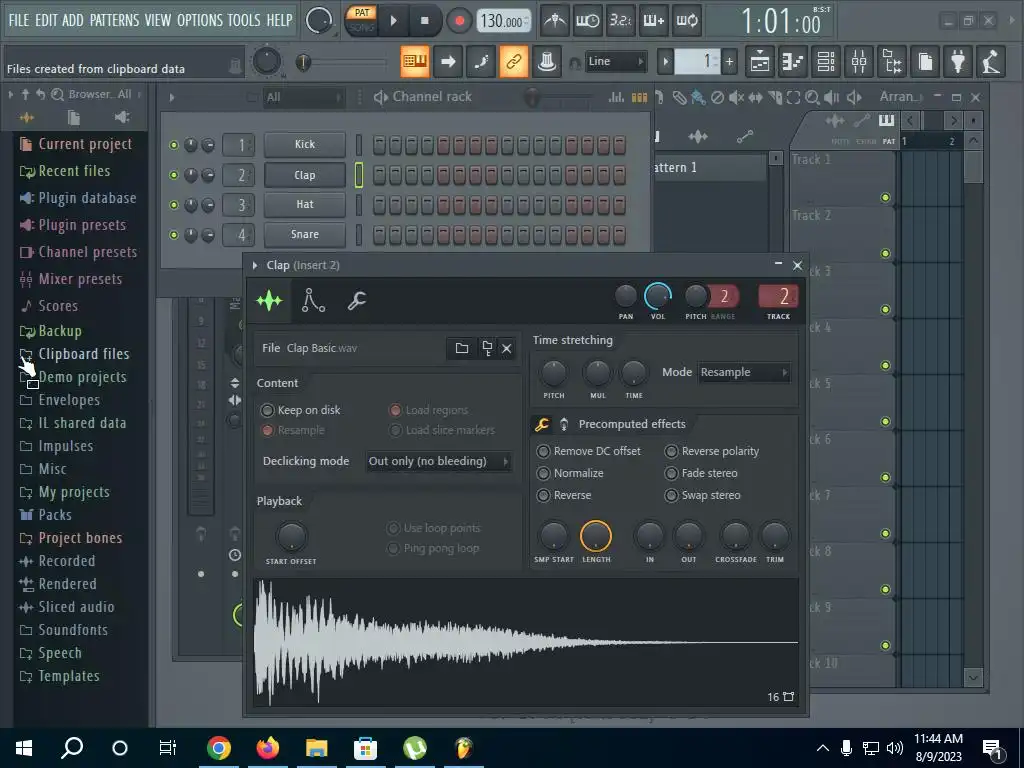The width and height of the screenshot is (1024, 768).
Task: Click the sample waveform preview
Action: coord(526,643)
